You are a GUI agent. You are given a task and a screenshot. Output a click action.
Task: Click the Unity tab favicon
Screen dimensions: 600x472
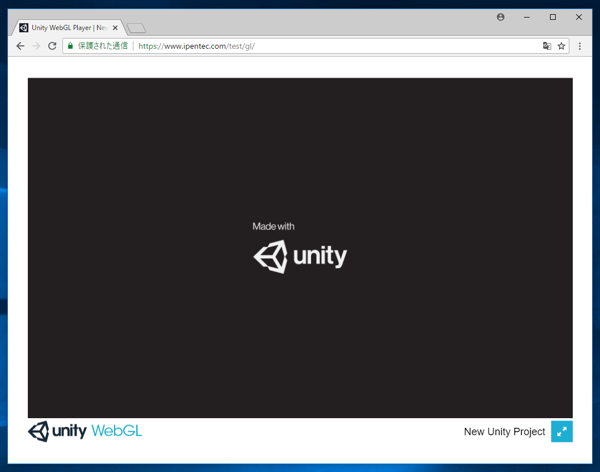click(x=24, y=28)
